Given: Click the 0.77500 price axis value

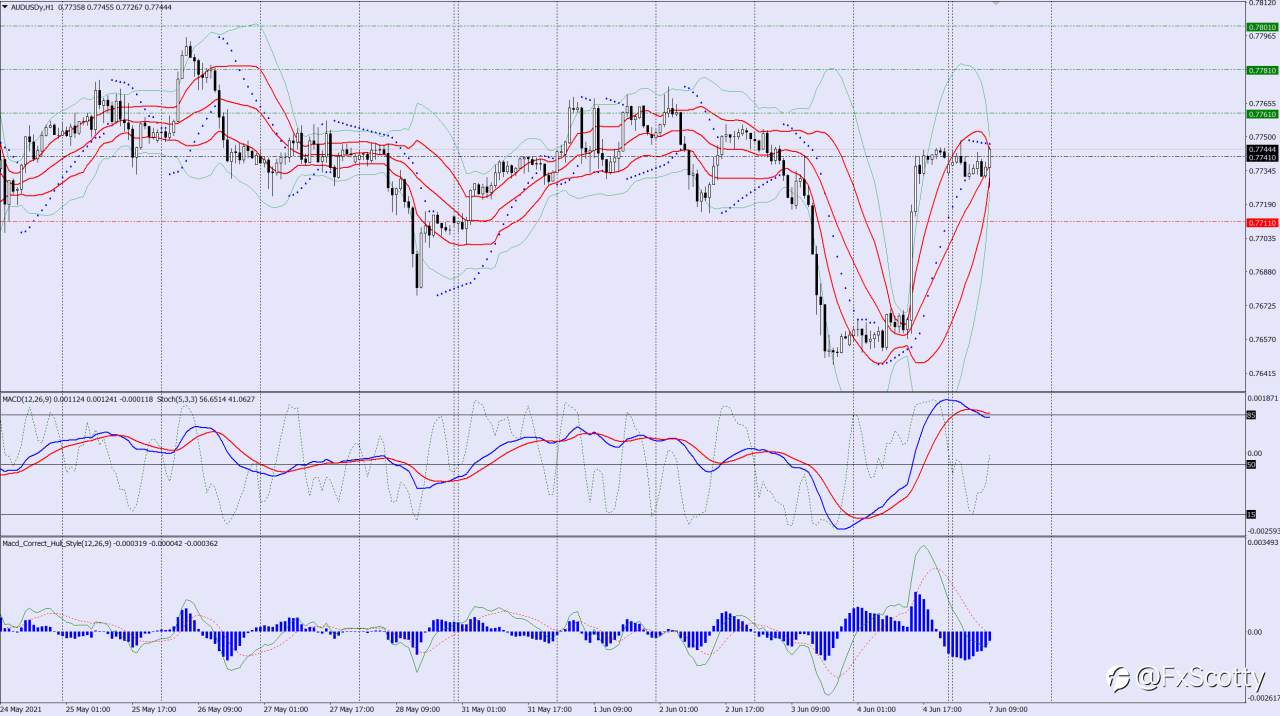Looking at the screenshot, I should [1263, 137].
